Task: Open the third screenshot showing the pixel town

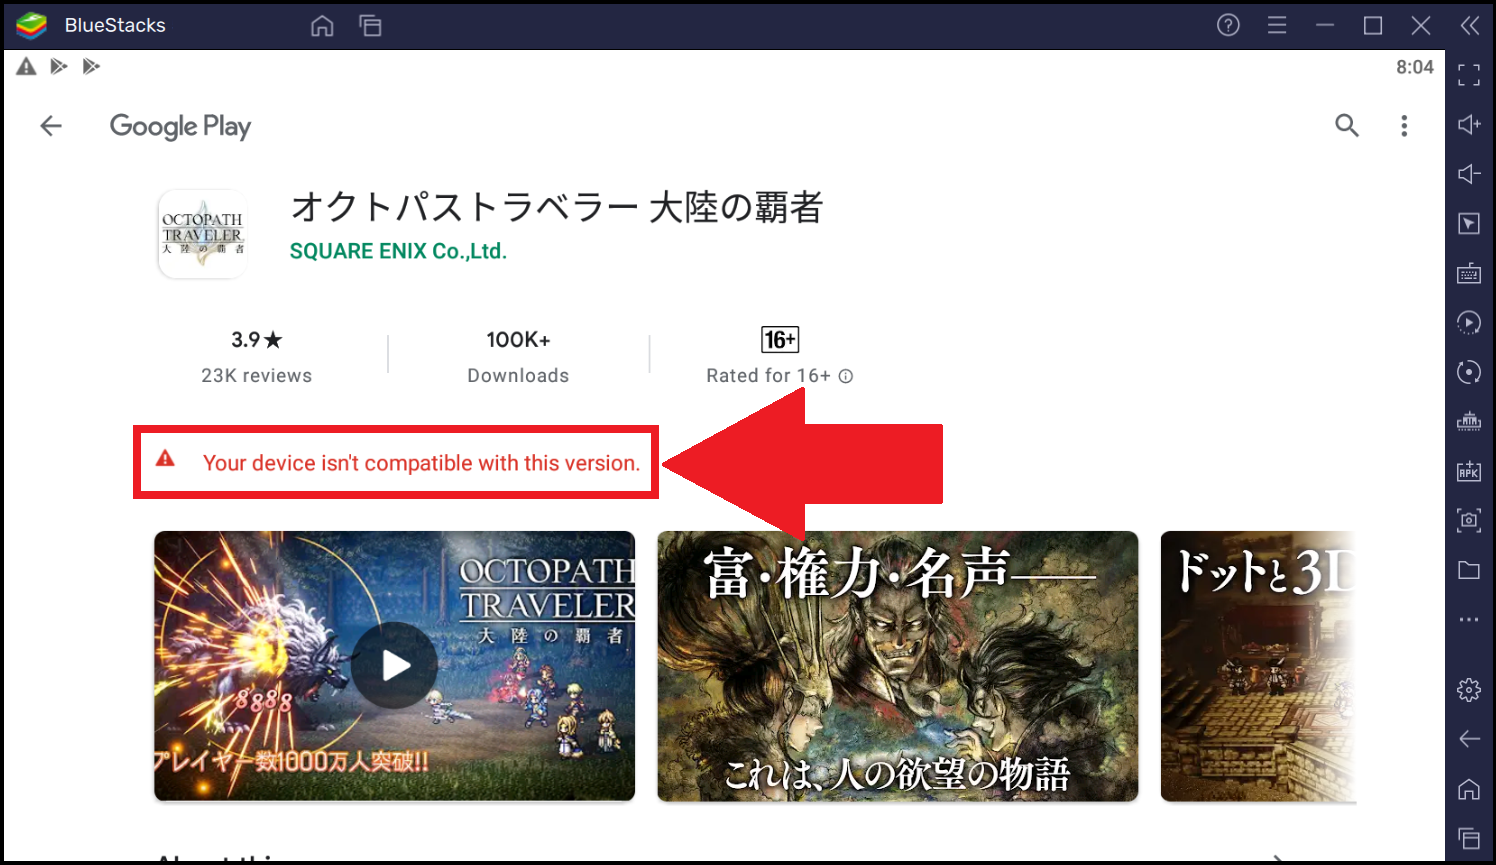Action: coord(1258,666)
